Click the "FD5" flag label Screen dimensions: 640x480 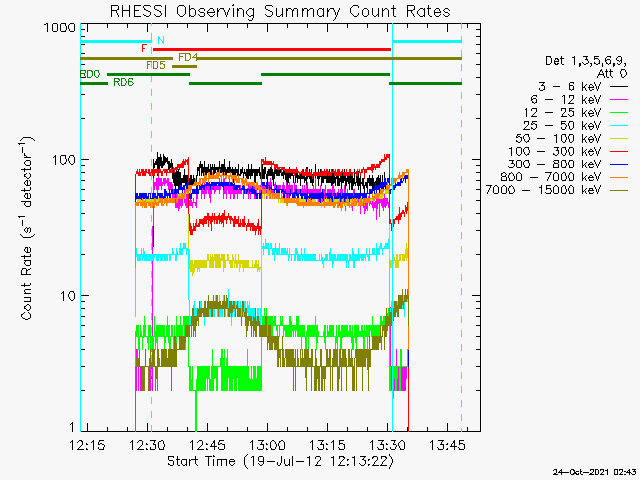[x=156, y=65]
